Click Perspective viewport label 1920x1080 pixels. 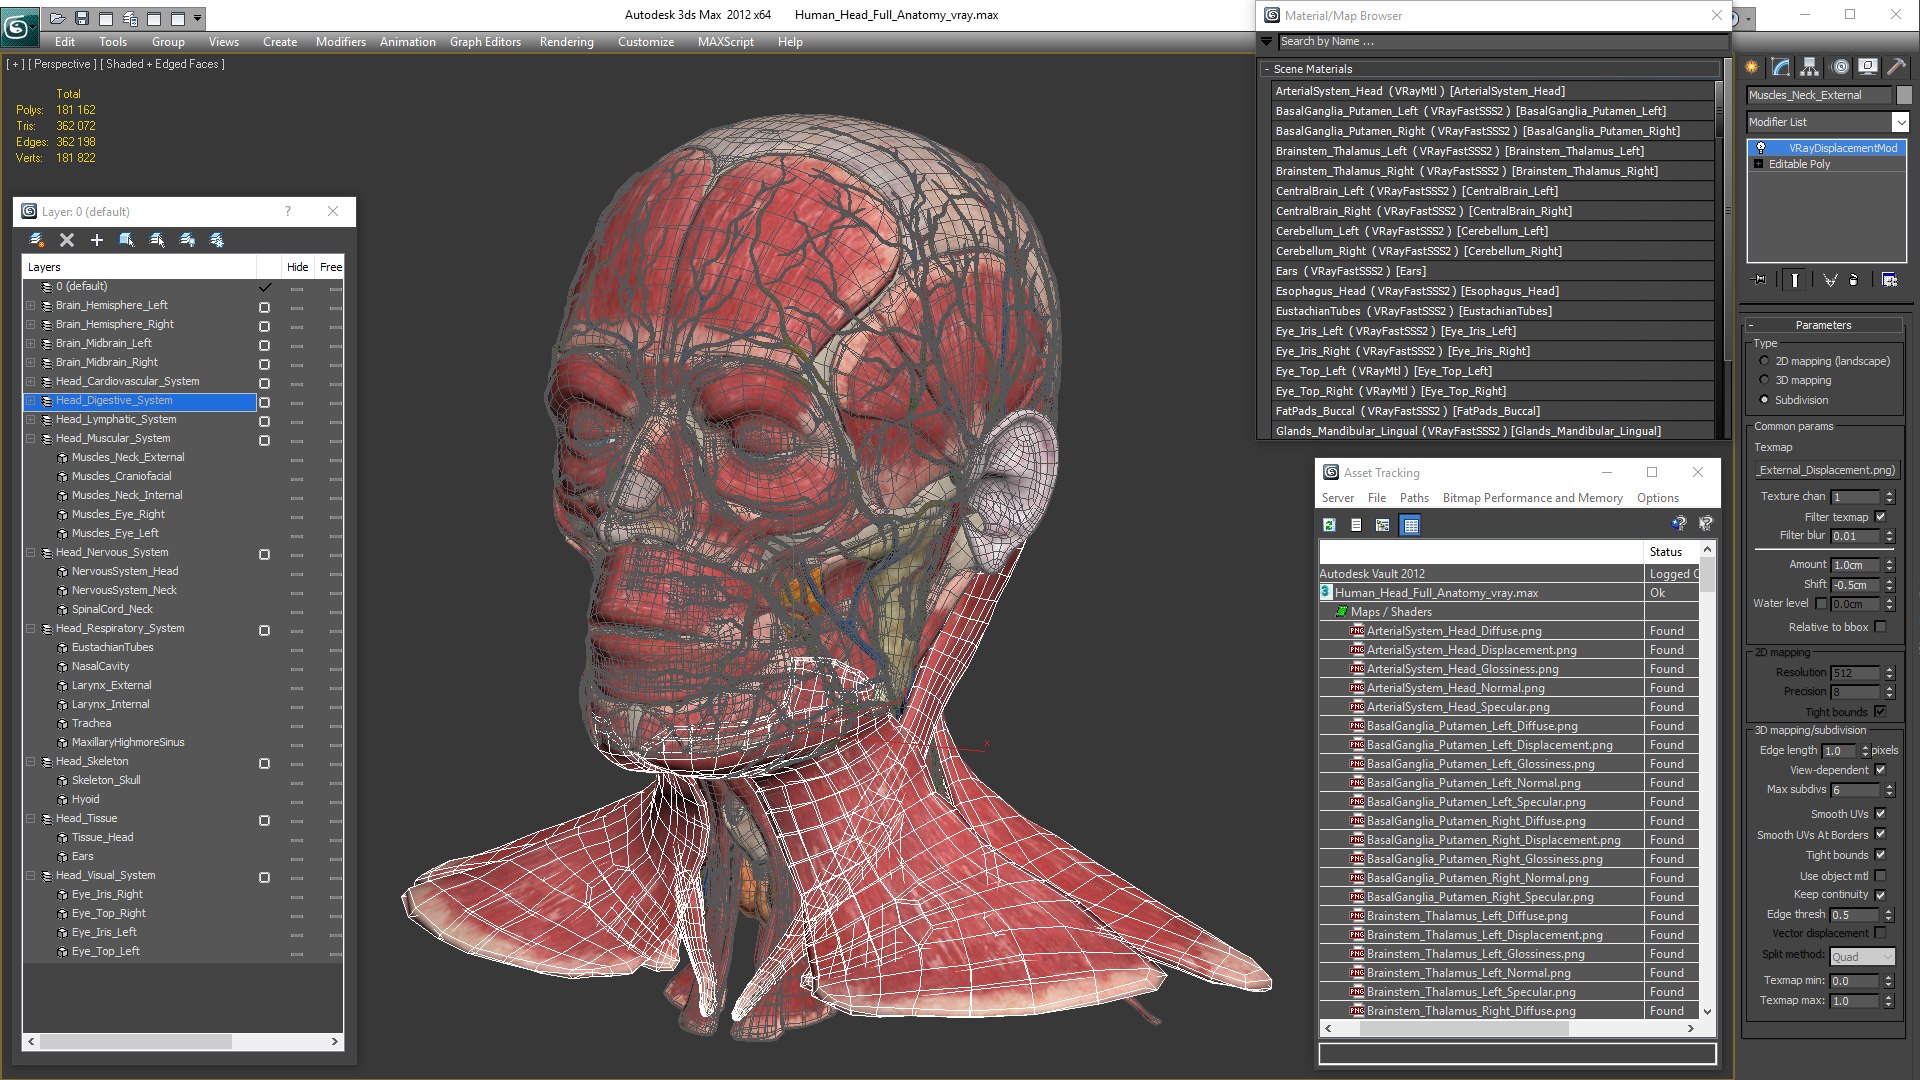(62, 64)
